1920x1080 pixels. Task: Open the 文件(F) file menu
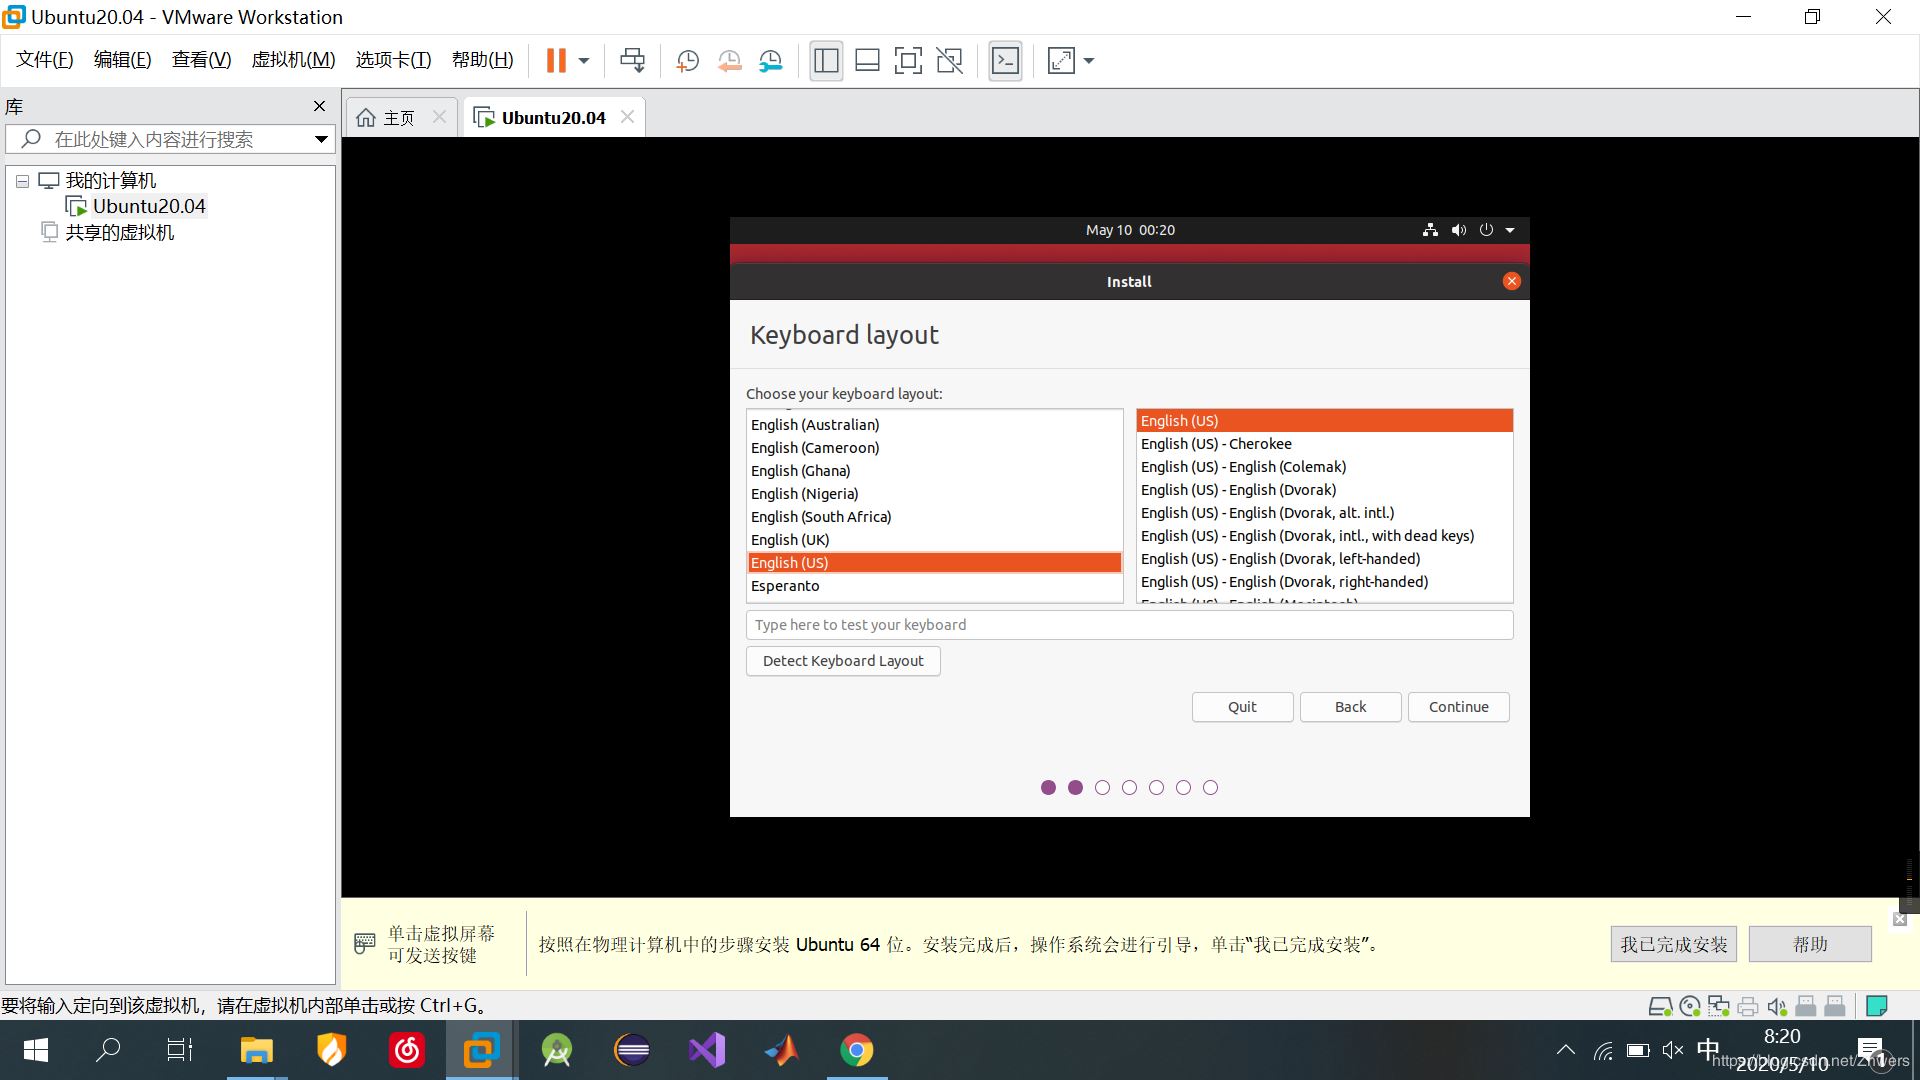point(46,61)
